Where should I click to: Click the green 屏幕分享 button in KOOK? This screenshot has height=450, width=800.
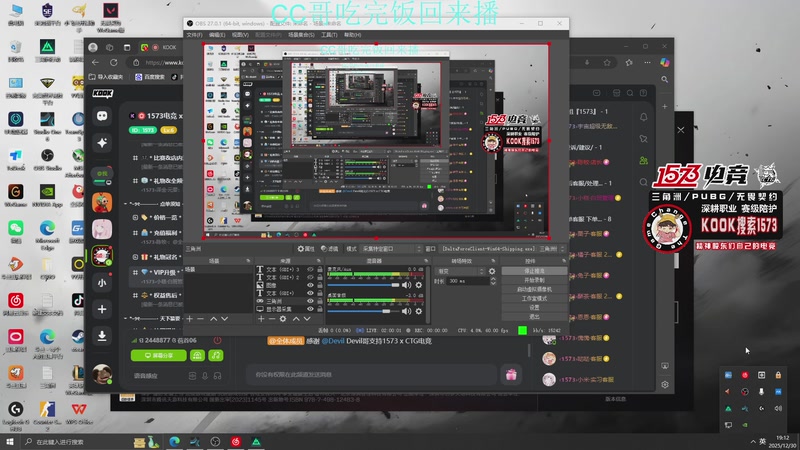tap(159, 356)
